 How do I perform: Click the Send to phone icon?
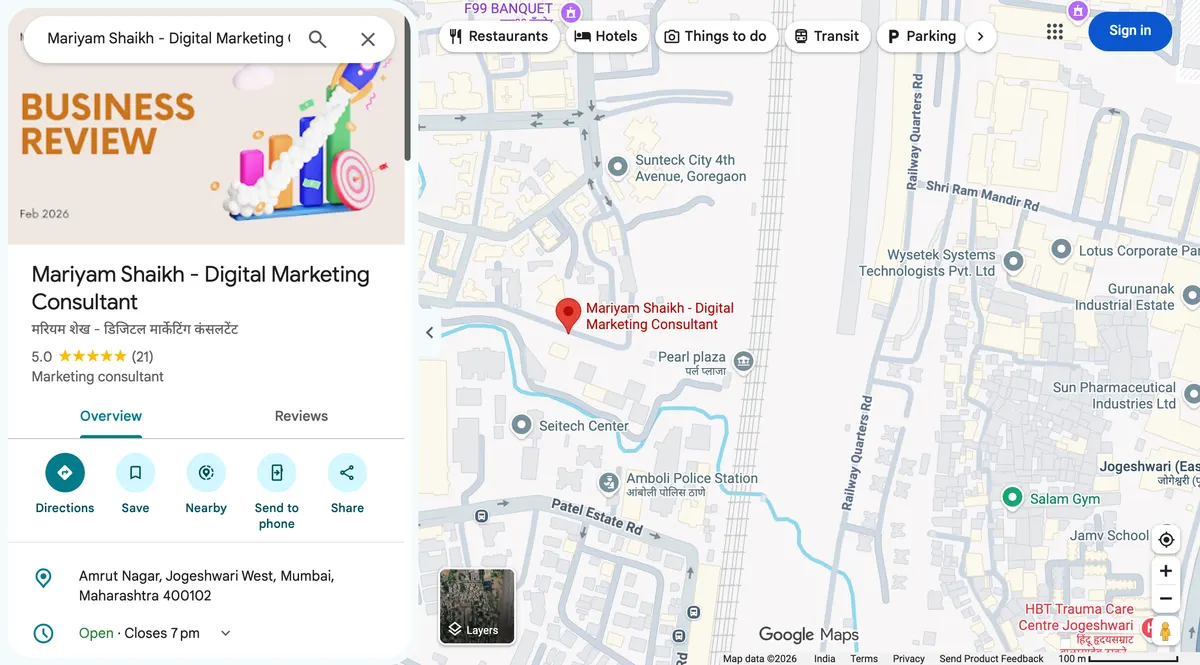point(277,473)
